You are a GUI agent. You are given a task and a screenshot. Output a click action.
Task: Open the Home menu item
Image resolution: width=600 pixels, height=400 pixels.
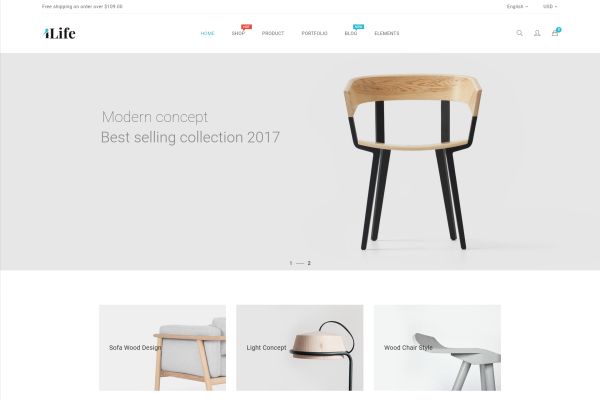pyautogui.click(x=207, y=33)
